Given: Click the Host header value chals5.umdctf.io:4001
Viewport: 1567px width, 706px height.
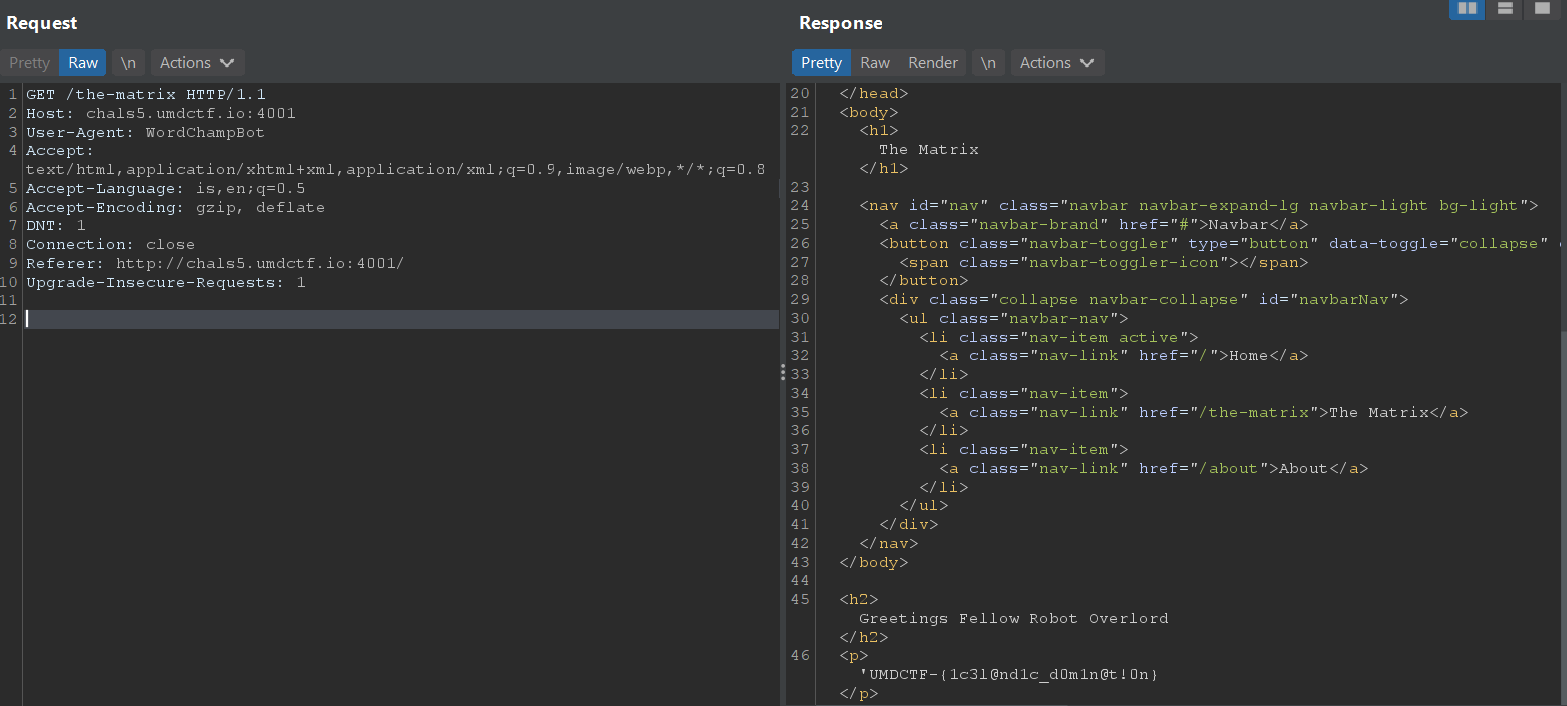Looking at the screenshot, I should (190, 113).
